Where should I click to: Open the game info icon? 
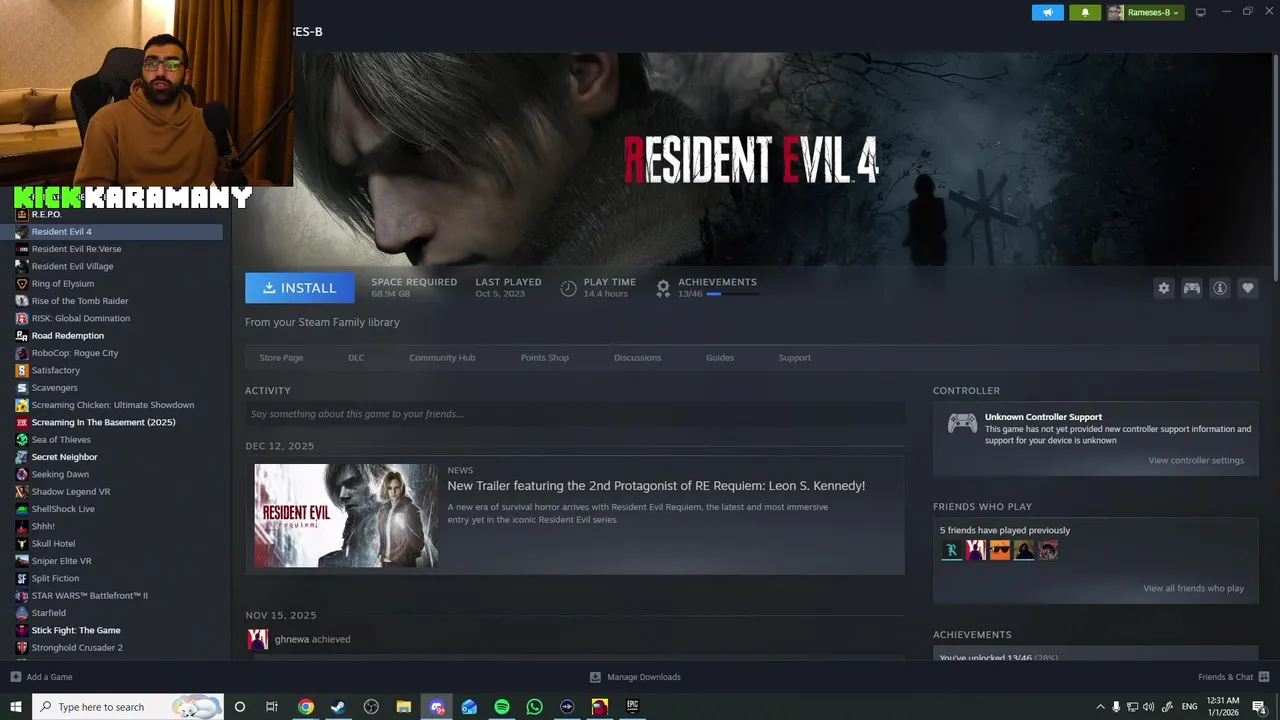1219,288
